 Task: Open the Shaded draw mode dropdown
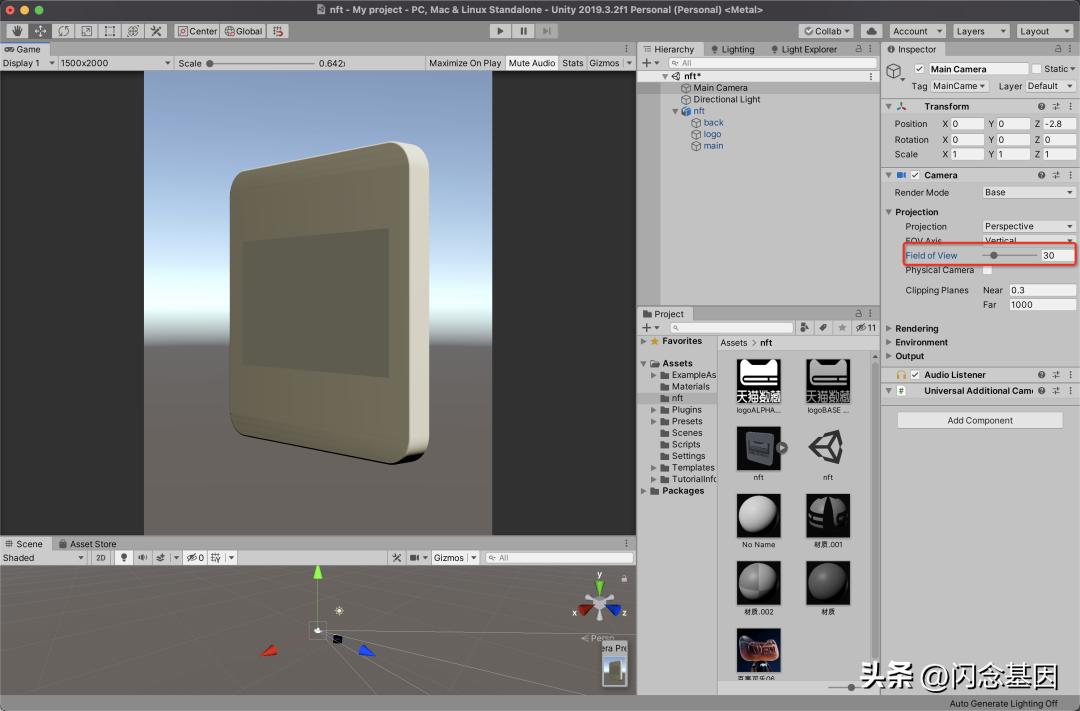[44, 558]
